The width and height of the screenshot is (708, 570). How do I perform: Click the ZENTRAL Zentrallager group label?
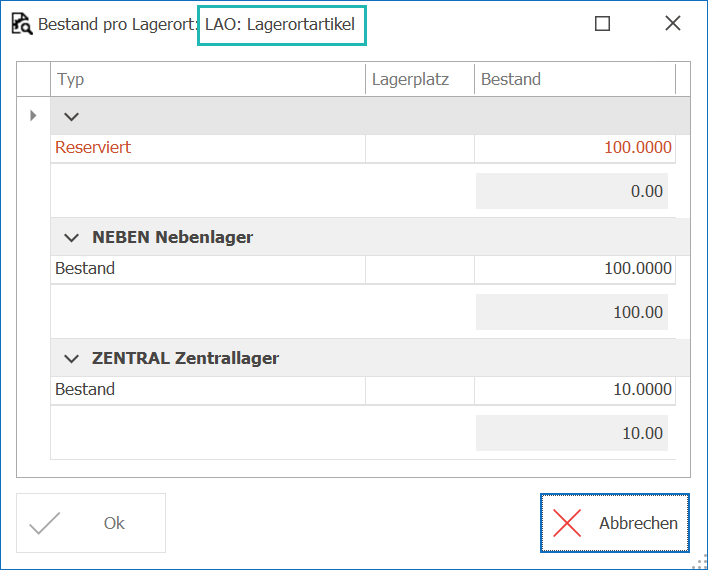point(185,358)
